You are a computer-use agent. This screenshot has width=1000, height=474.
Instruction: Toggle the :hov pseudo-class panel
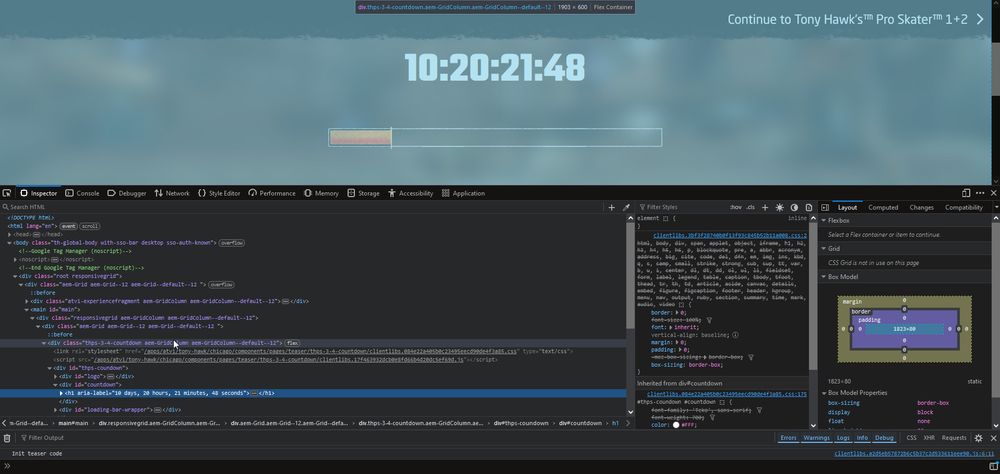click(736, 207)
